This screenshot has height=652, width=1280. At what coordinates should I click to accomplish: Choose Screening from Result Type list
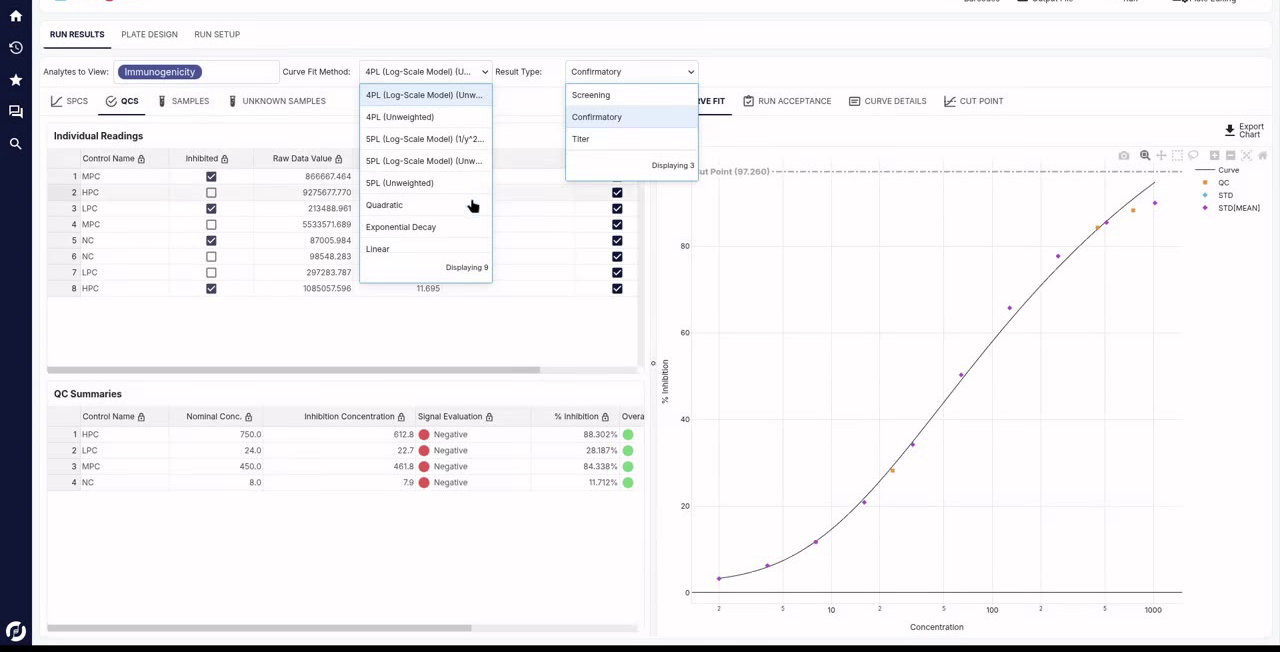click(x=631, y=95)
